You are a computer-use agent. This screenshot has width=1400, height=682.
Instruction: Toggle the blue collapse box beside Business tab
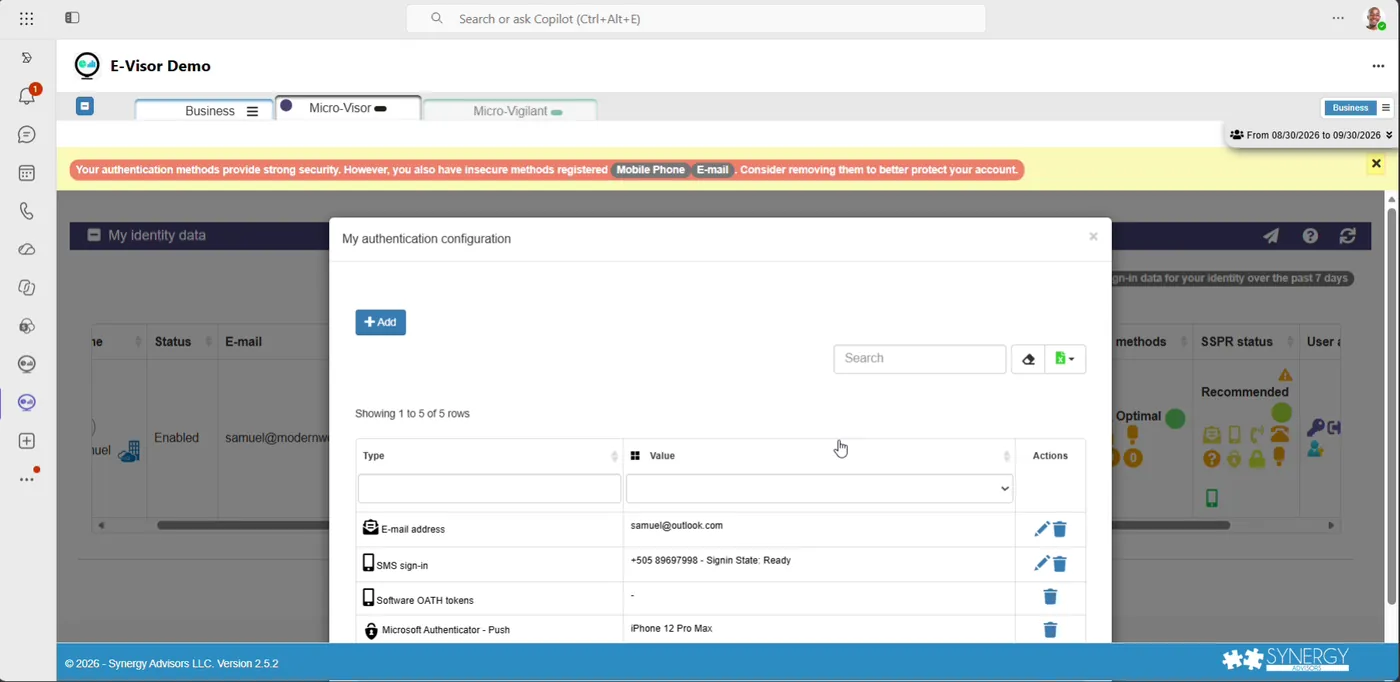point(85,106)
